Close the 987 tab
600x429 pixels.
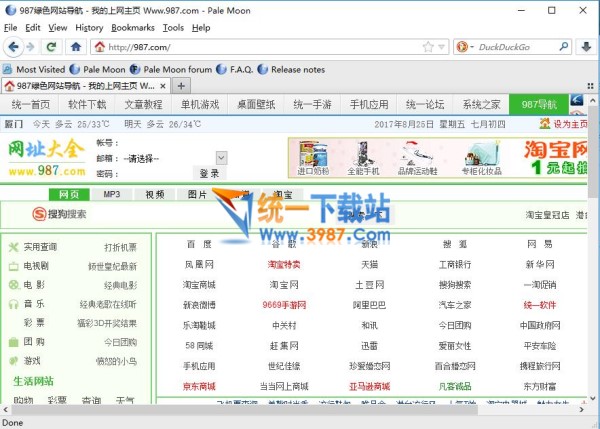pyautogui.click(x=163, y=86)
